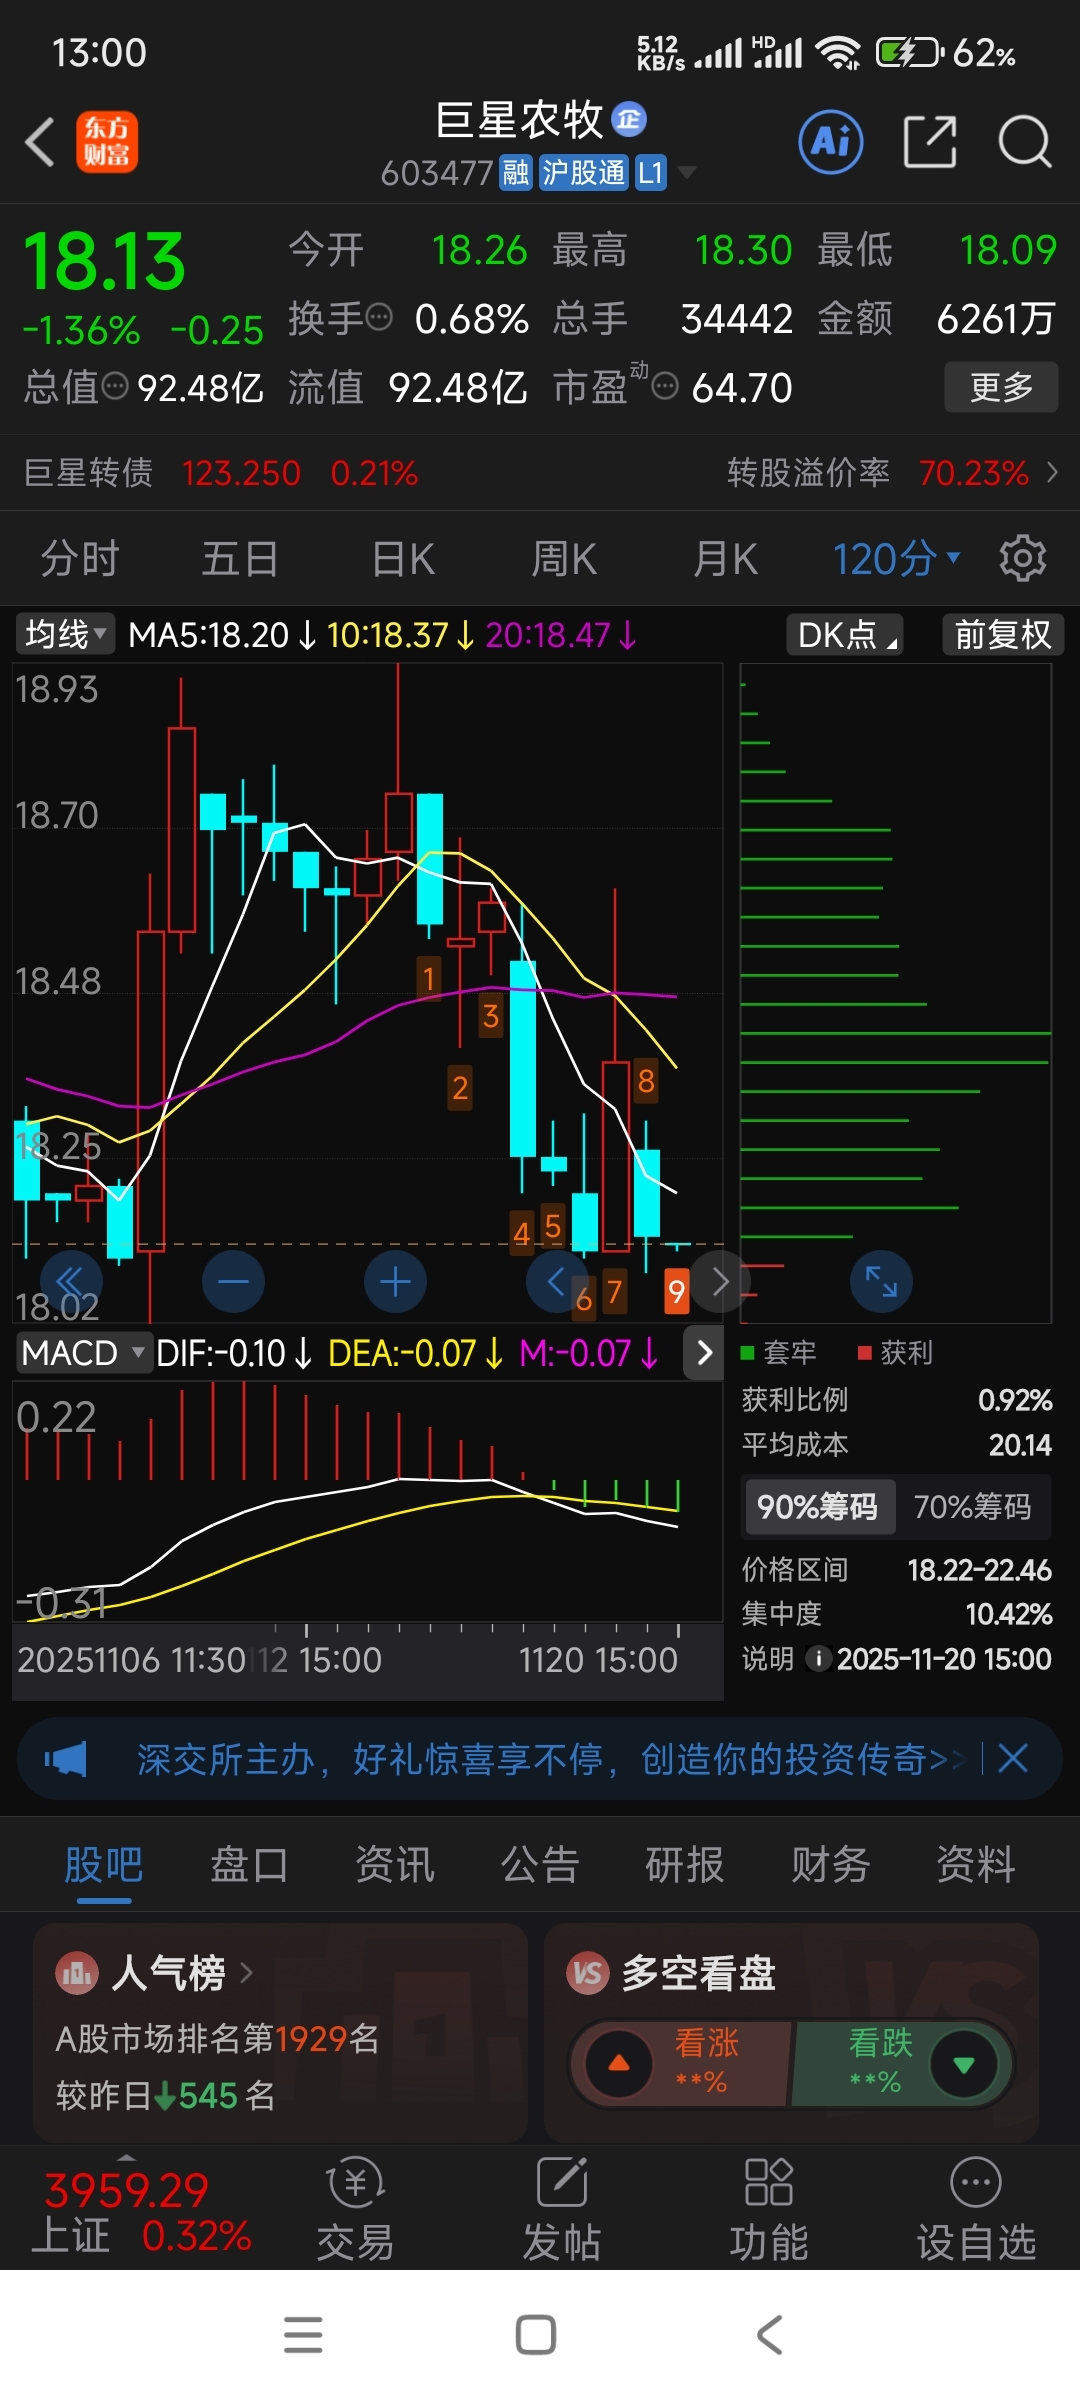The width and height of the screenshot is (1080, 2400).
Task: Tap the 东方财富 app logo
Action: click(107, 141)
